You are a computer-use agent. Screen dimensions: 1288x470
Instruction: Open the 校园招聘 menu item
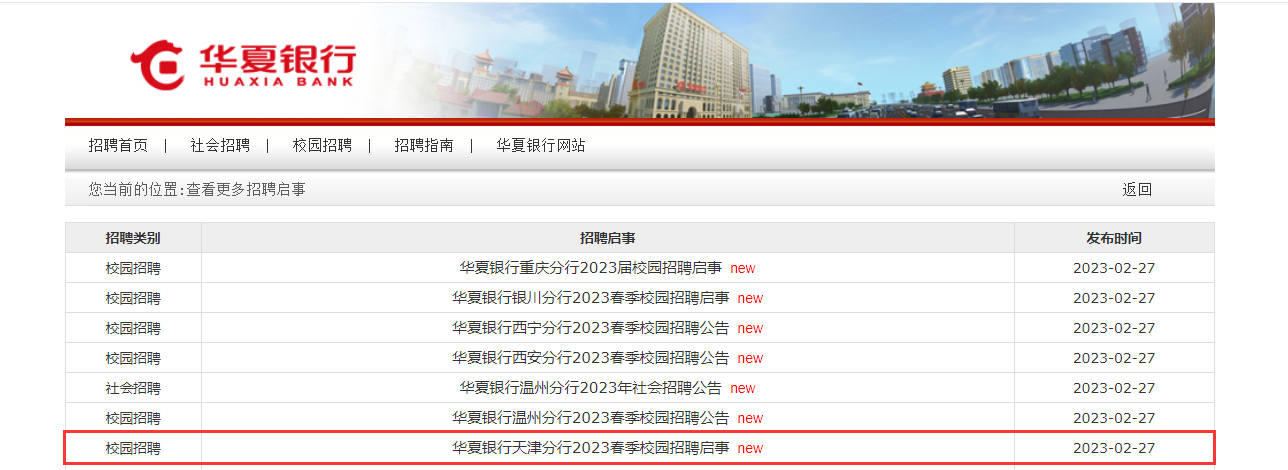[322, 145]
